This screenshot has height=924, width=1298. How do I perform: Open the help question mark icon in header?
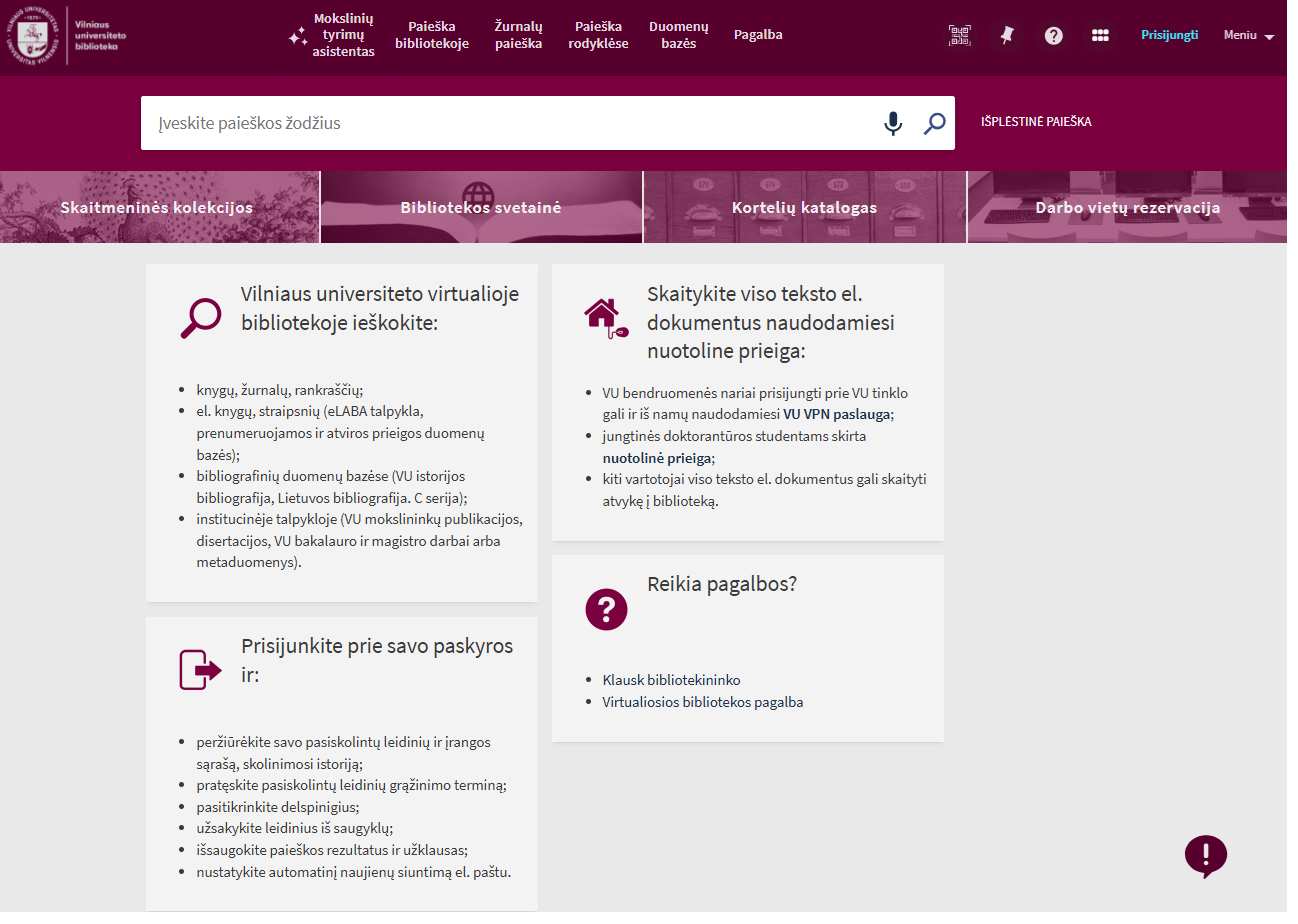[x=1053, y=35]
